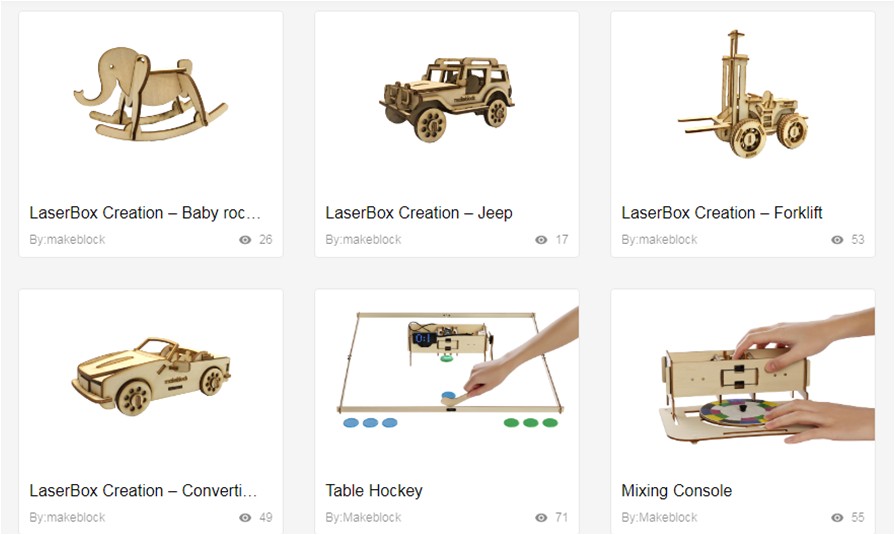895x535 pixels.
Task: Open the LaserBox Creation – Baby roc… title
Action: (145, 213)
